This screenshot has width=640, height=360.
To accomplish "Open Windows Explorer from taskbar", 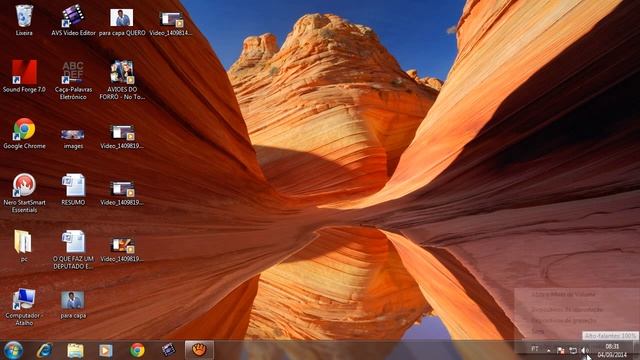I will [75, 350].
